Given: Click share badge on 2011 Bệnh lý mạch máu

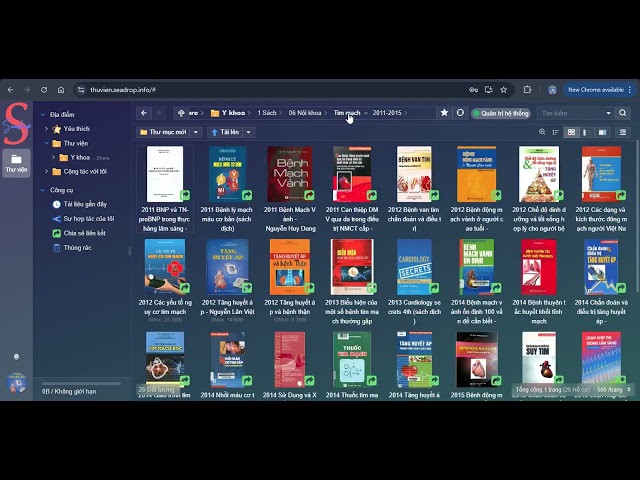Looking at the screenshot, I should (x=247, y=195).
